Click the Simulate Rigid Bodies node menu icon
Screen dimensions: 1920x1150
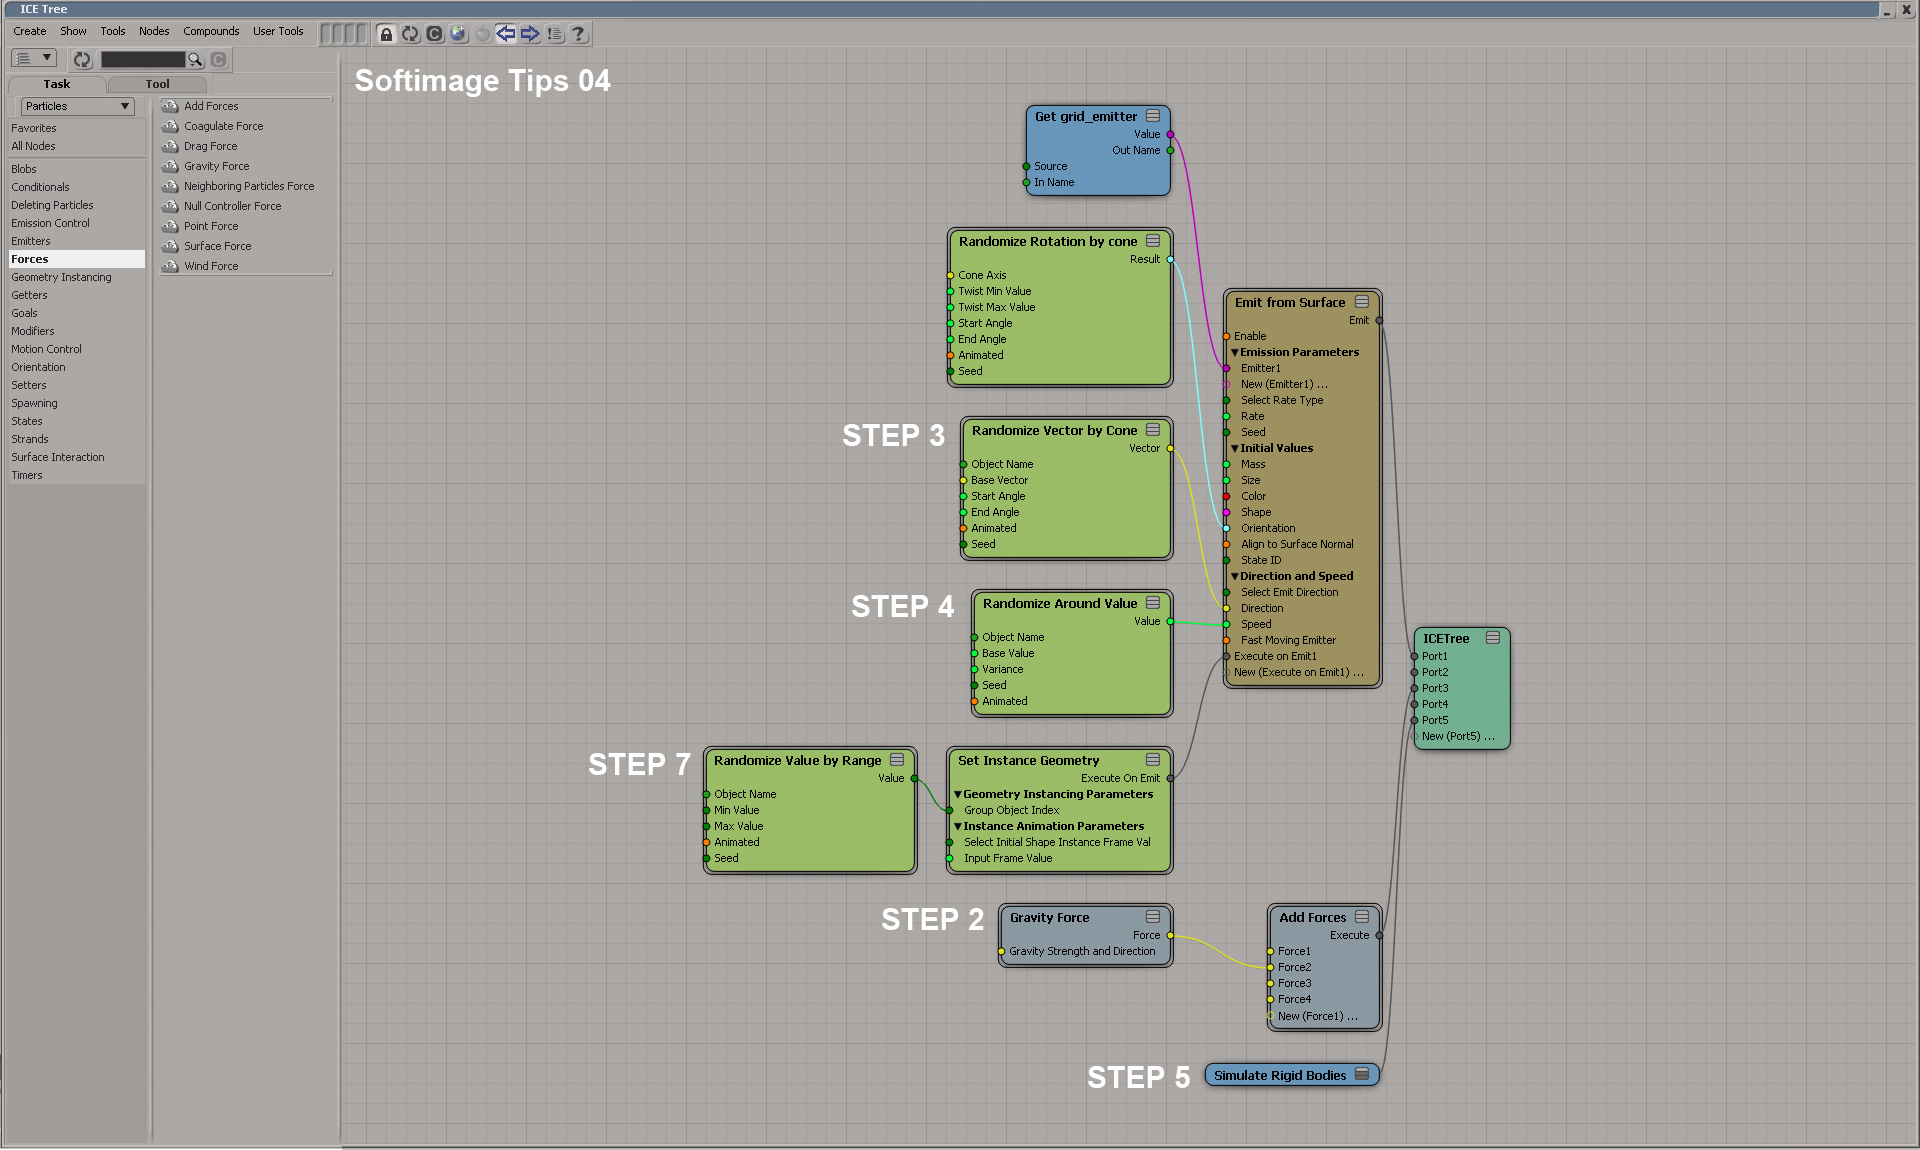click(x=1361, y=1075)
